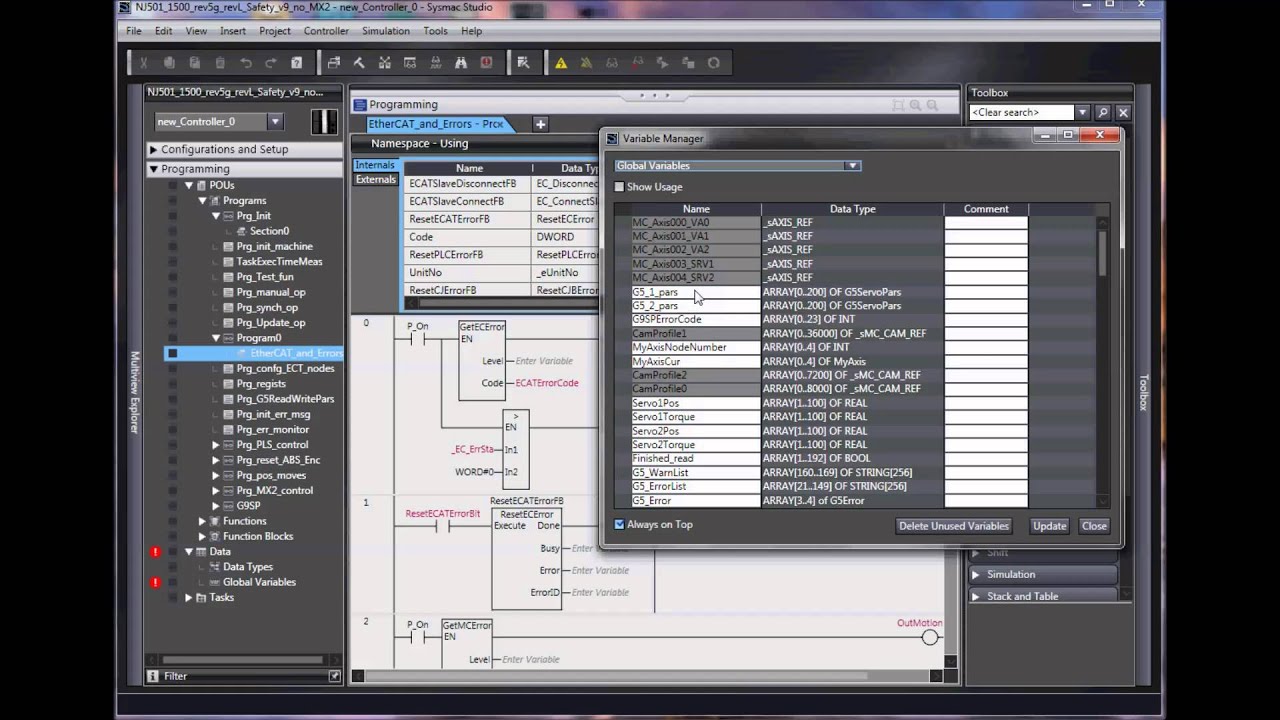Expand the Function Blocks node
Screen dimensions: 1280x720
(202, 536)
